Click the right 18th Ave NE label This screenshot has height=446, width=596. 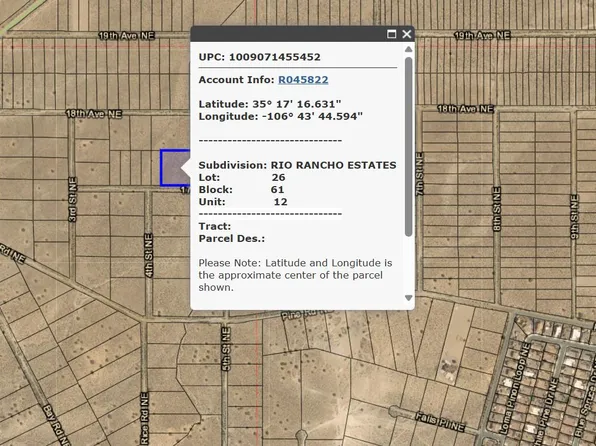(465, 109)
